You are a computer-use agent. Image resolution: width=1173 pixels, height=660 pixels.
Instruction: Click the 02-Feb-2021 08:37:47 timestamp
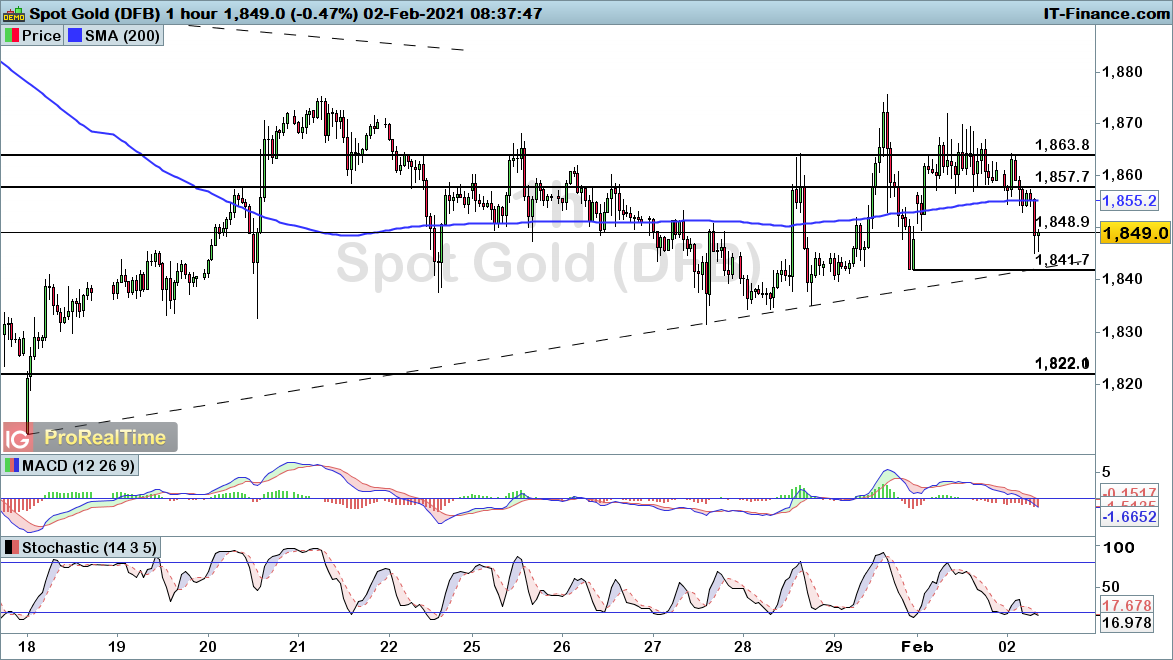click(452, 13)
